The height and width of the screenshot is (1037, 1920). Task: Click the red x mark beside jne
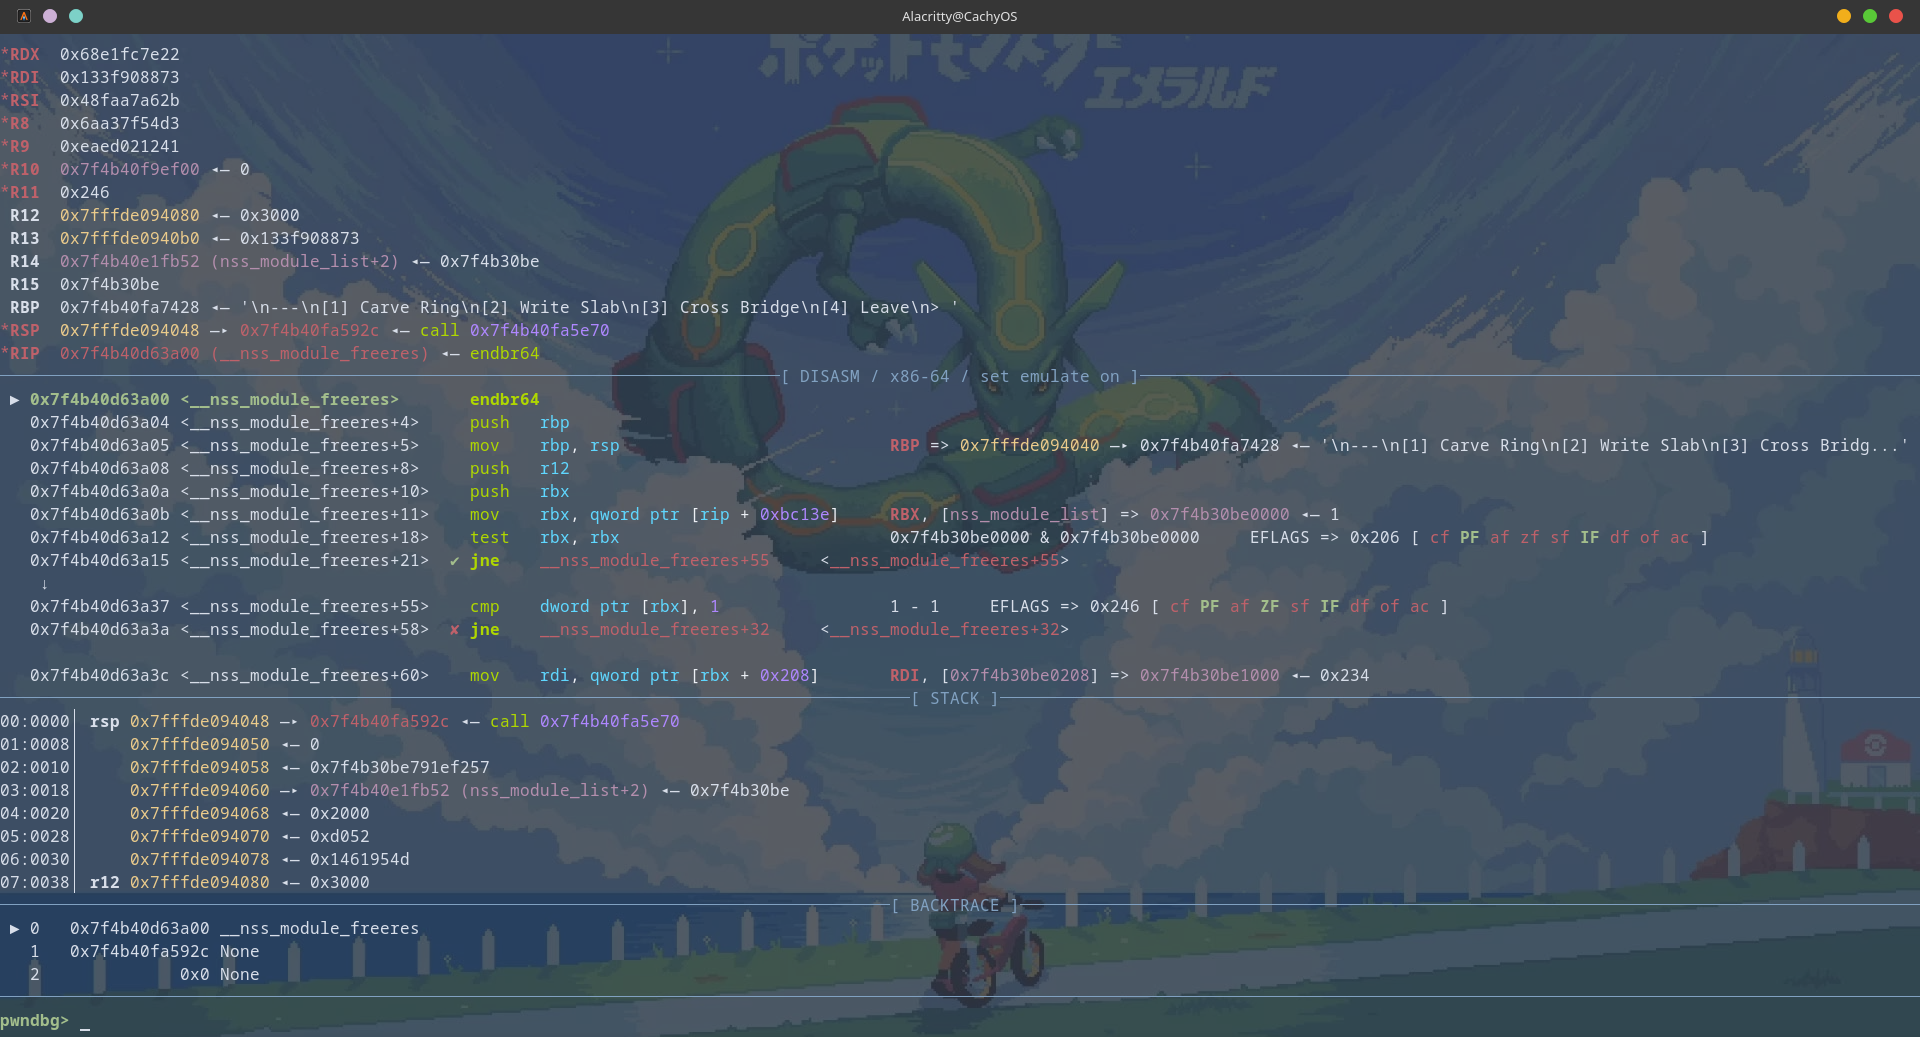tap(455, 629)
